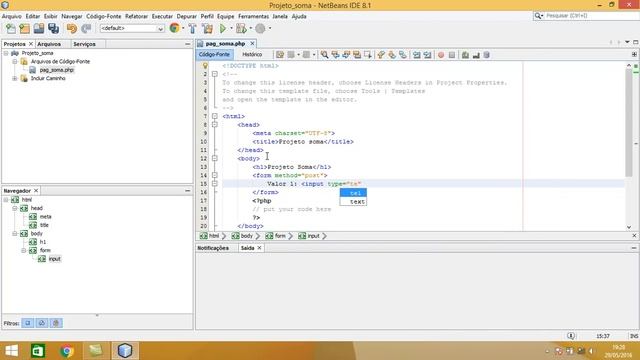
Task: Toggle third Filtros filter button
Action: pyautogui.click(x=56, y=323)
